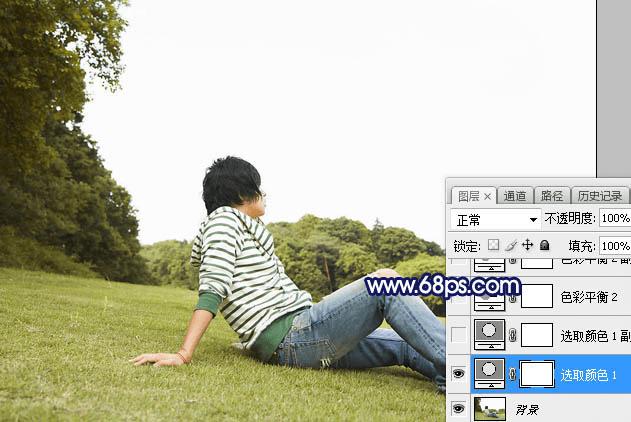Screen dimensions: 631x422
Task: Select 选取颜色 1 副本 adjustment layer icon
Action: (489, 335)
